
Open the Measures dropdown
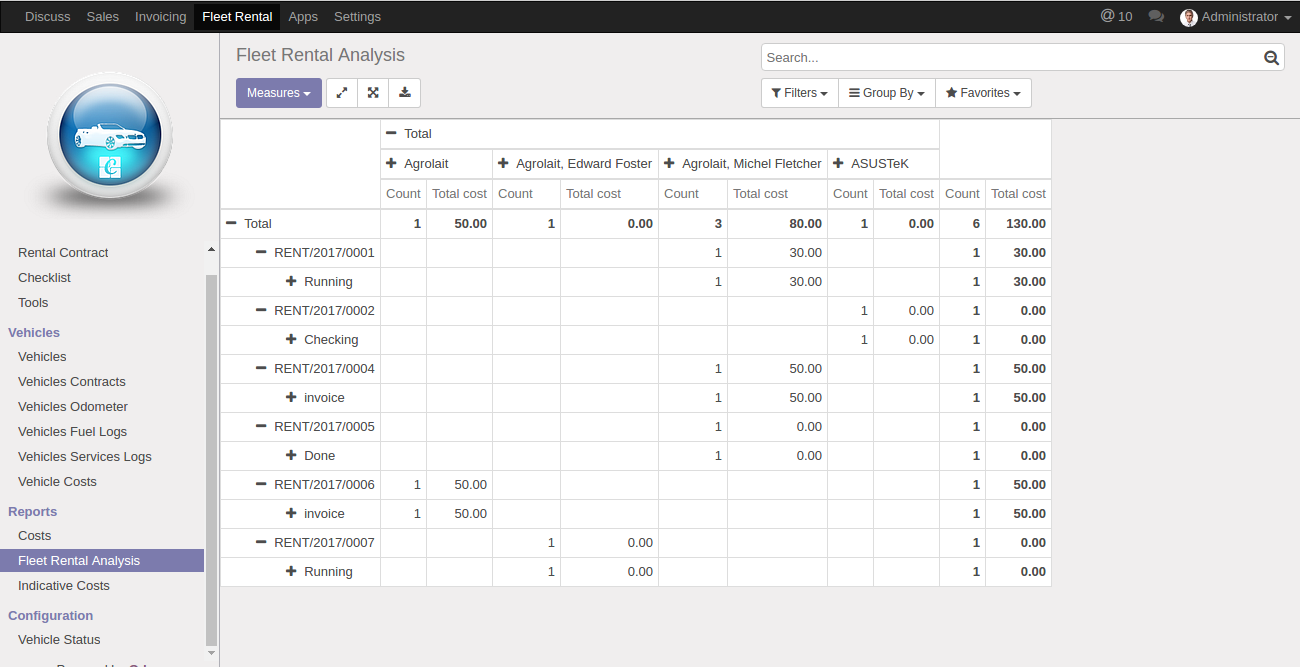click(278, 92)
